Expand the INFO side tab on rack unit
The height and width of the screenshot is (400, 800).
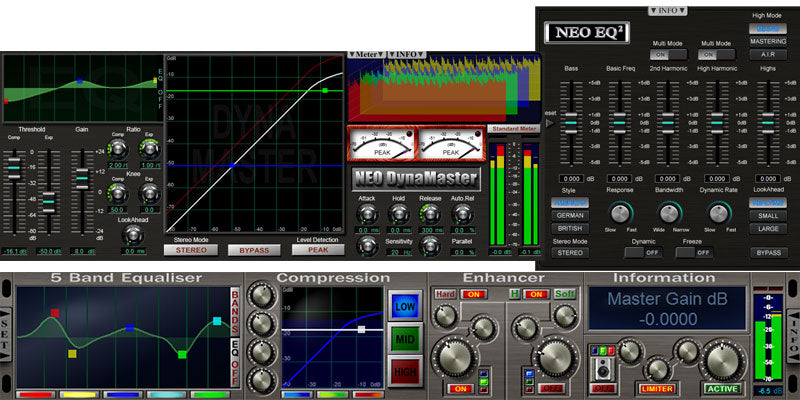(x=793, y=338)
